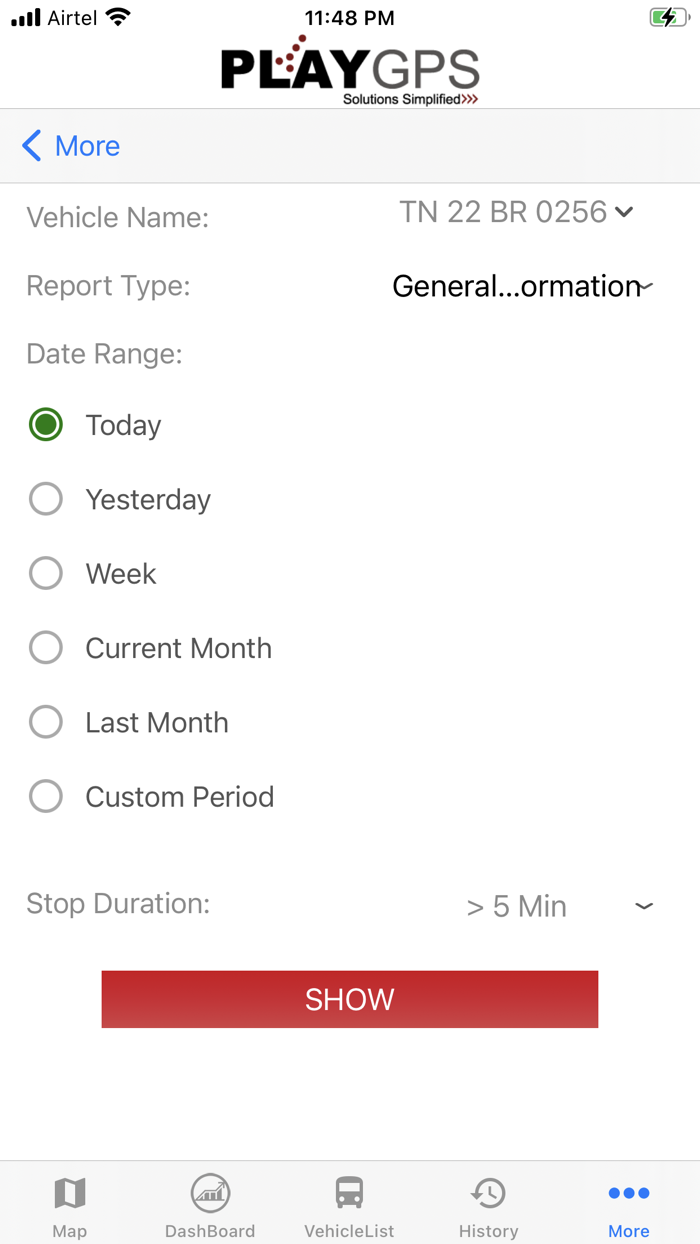Image resolution: width=700 pixels, height=1244 pixels.
Task: Choose the Week option
Action: click(46, 573)
